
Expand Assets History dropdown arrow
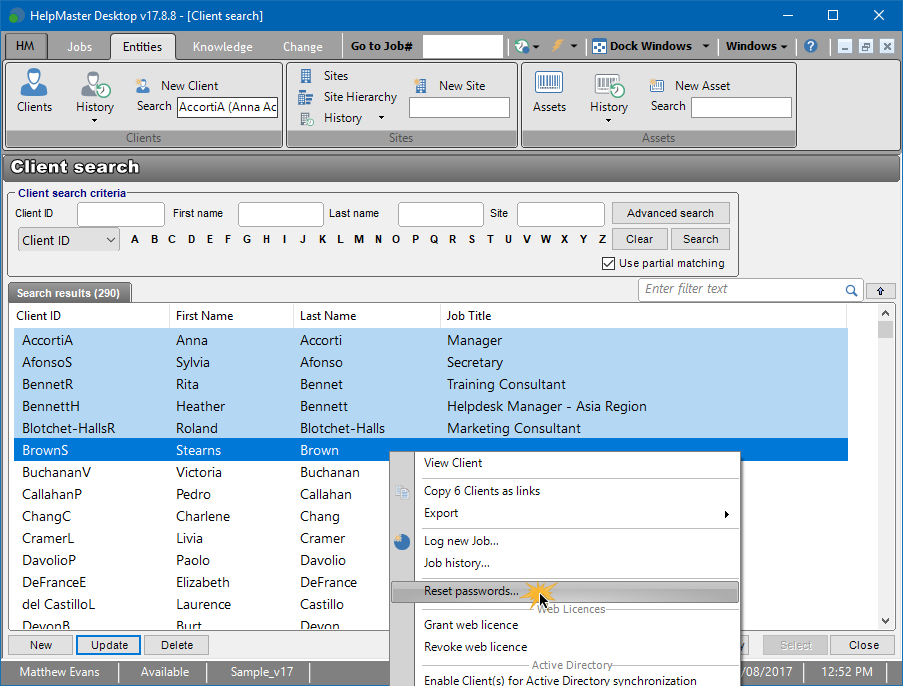coord(608,120)
